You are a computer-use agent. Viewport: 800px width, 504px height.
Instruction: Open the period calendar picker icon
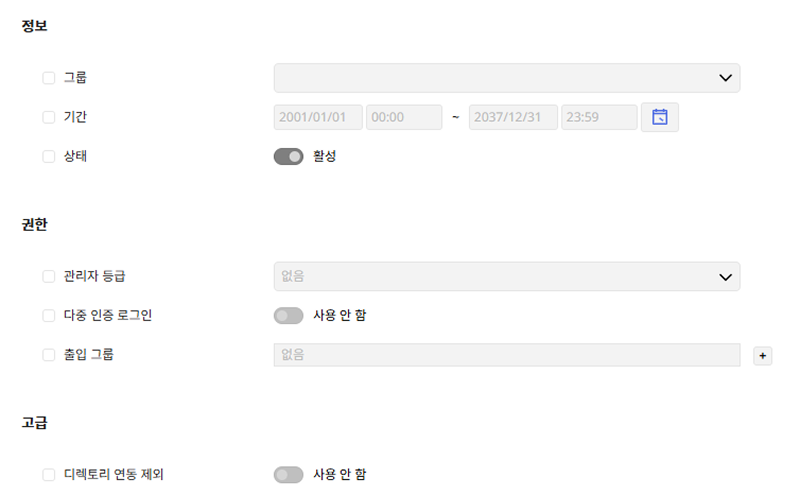(x=660, y=117)
